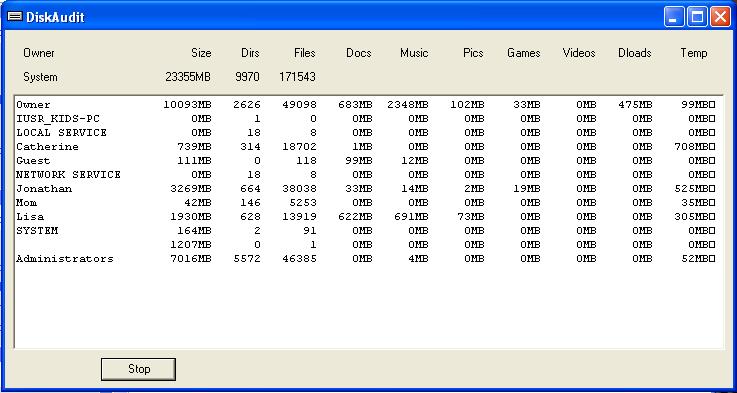Click the Games column header
This screenshot has width=737, height=393.
(524, 53)
